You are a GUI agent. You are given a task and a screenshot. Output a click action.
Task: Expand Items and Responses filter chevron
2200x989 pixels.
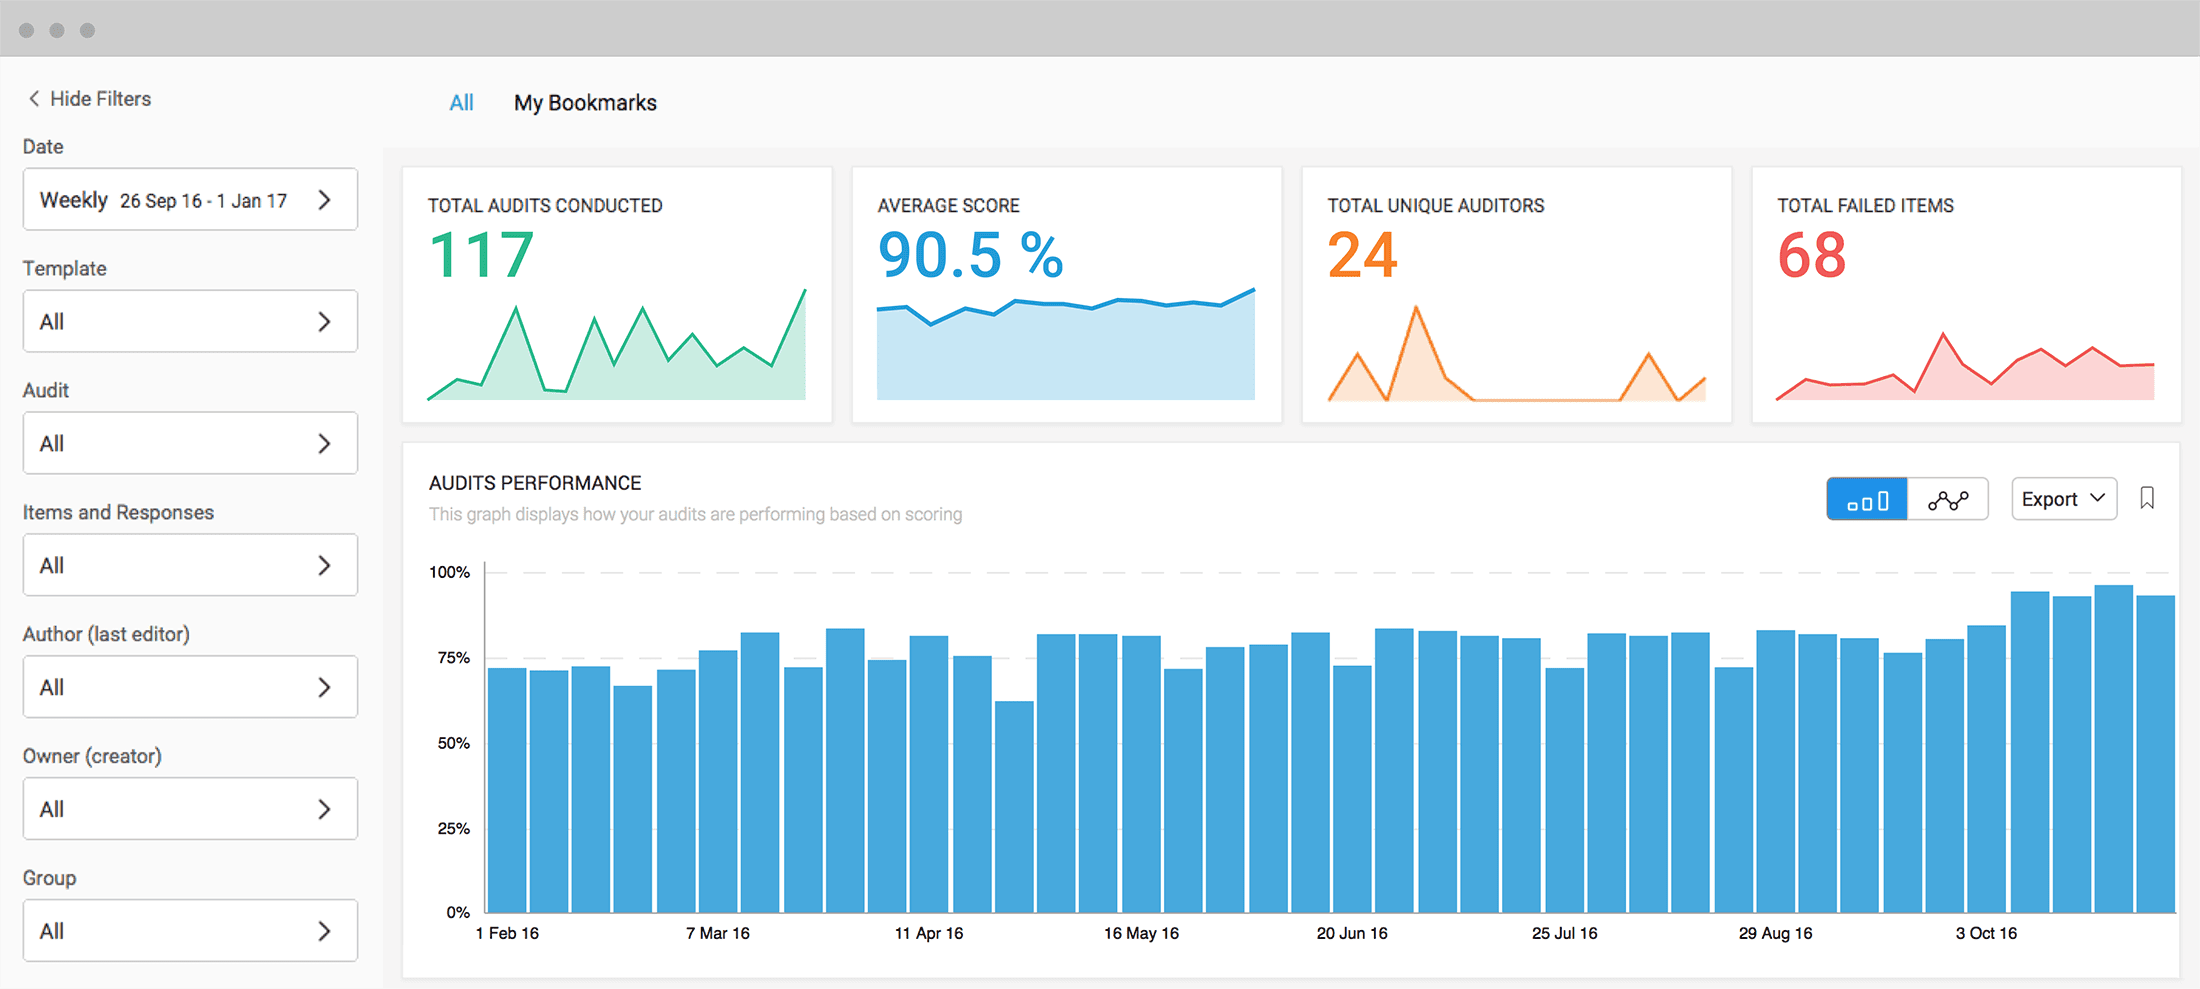[x=324, y=566]
